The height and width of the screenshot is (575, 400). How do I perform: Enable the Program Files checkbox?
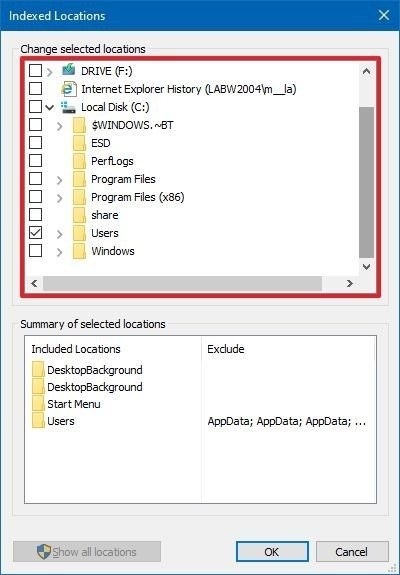point(35,179)
